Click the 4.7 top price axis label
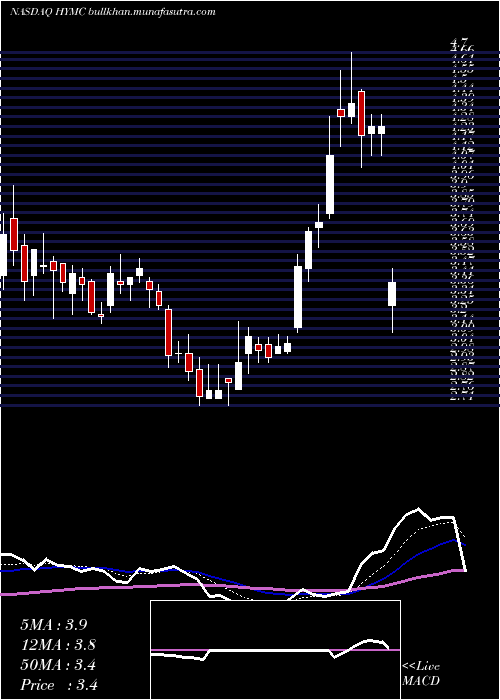 point(460,43)
